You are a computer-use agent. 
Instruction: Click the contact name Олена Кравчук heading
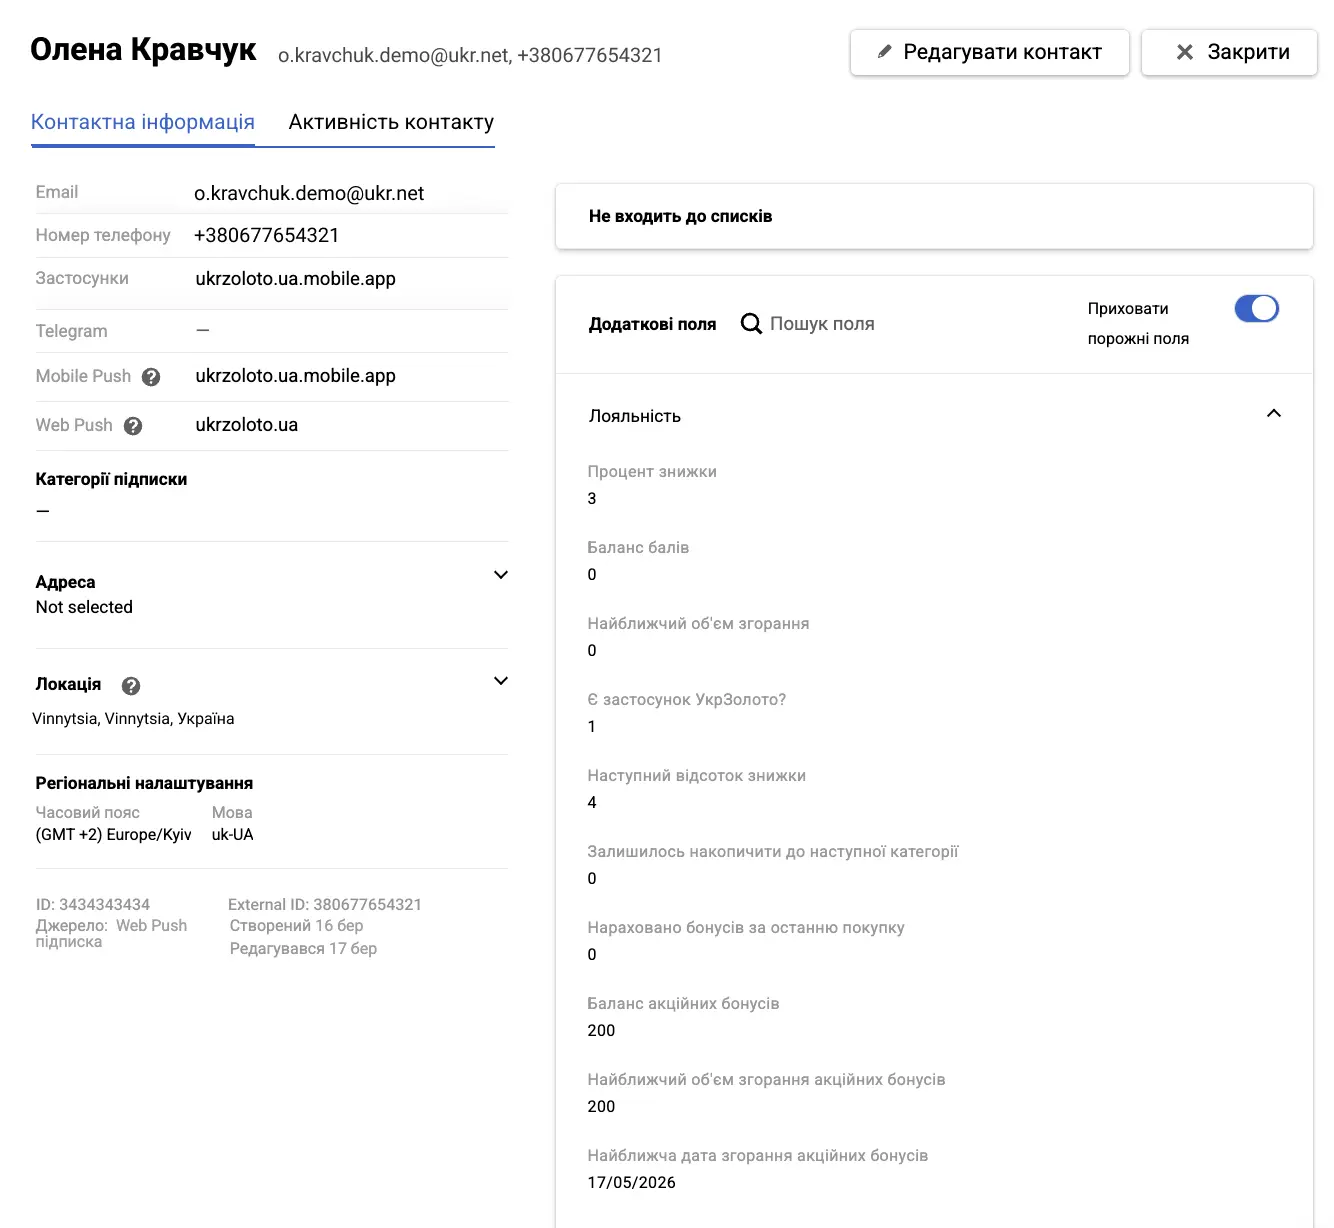point(143,50)
